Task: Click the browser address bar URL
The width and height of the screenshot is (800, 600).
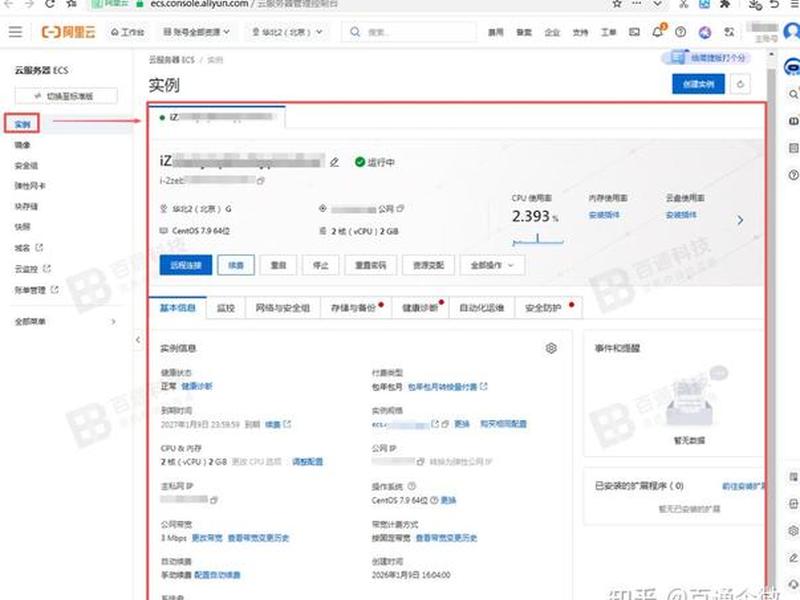Action: click(x=199, y=4)
